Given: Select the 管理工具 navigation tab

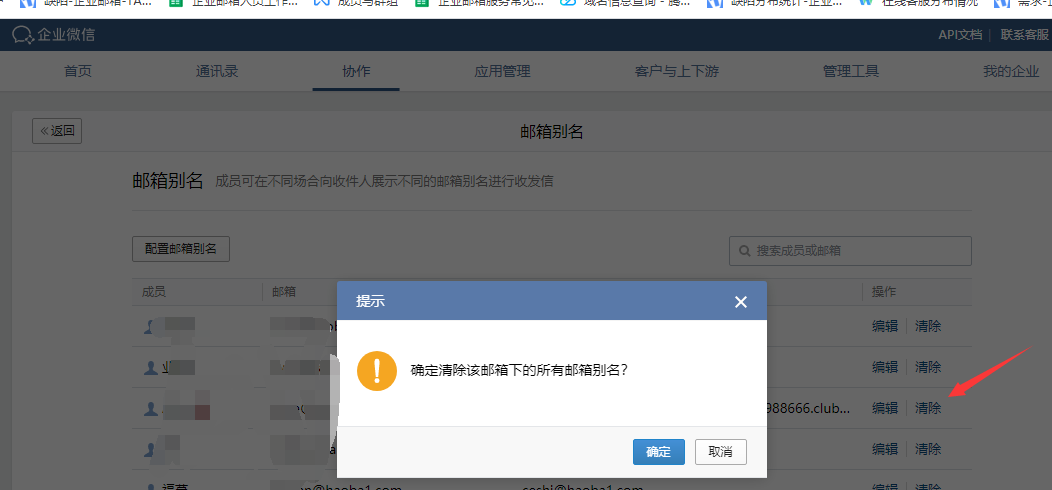Looking at the screenshot, I should (x=850, y=71).
